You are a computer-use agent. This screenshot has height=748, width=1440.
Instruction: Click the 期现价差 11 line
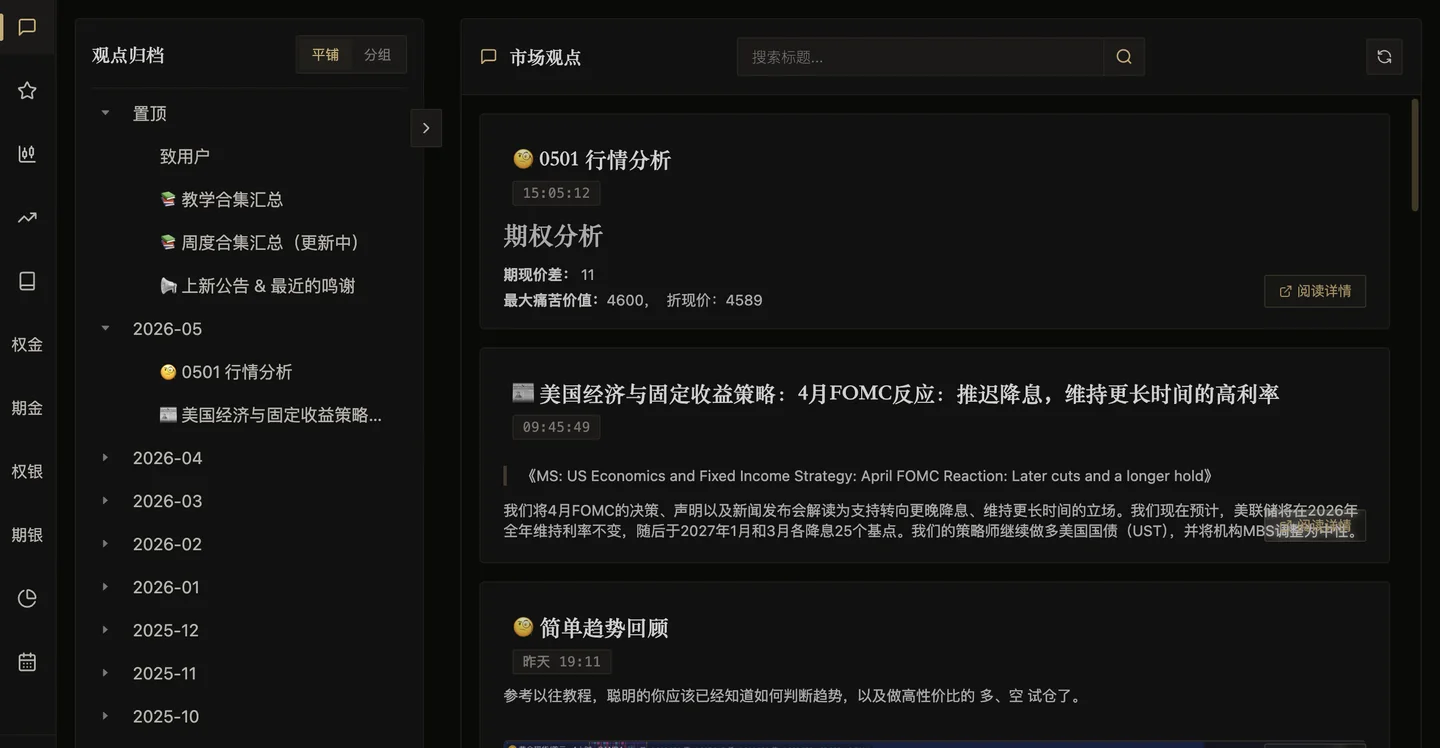tap(549, 274)
